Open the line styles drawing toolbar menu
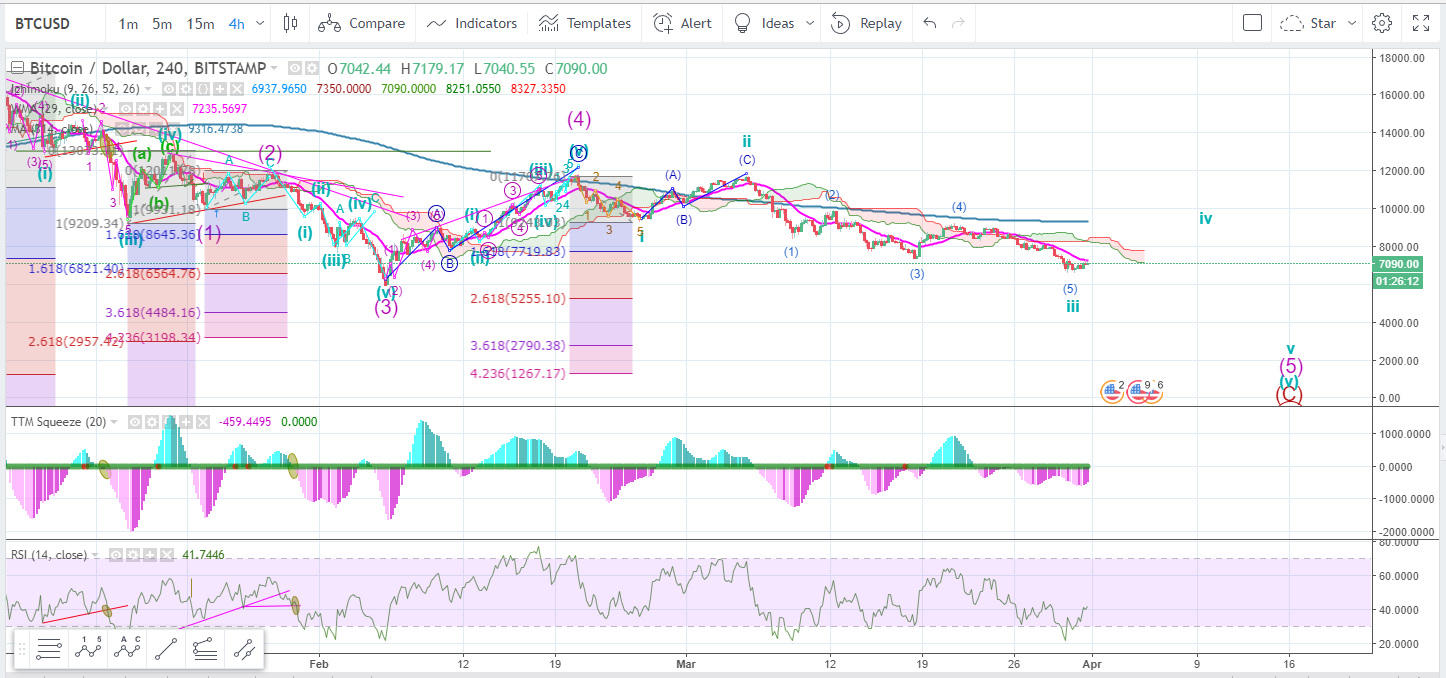 tap(48, 650)
